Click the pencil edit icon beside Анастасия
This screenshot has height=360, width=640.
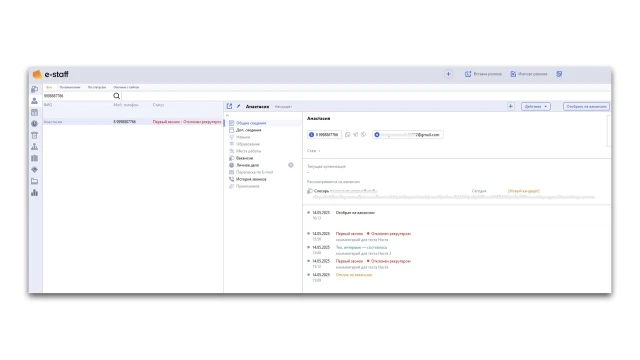[238, 106]
